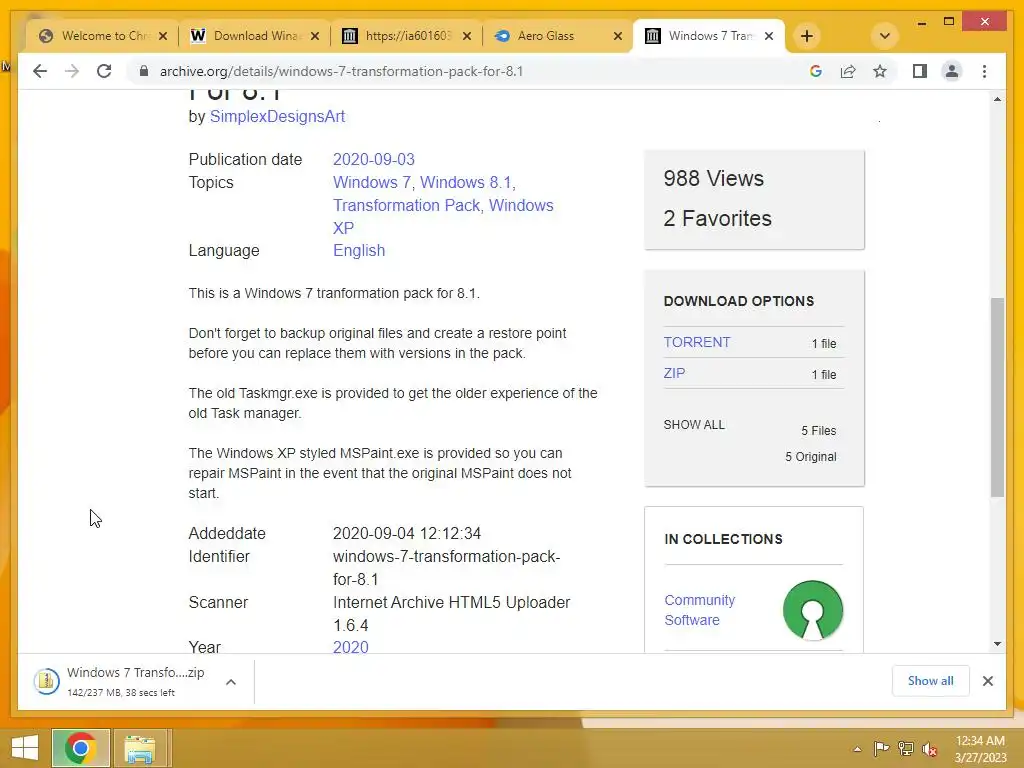1024x768 pixels.
Task: Click the page scrollbar down arrow
Action: 997,644
